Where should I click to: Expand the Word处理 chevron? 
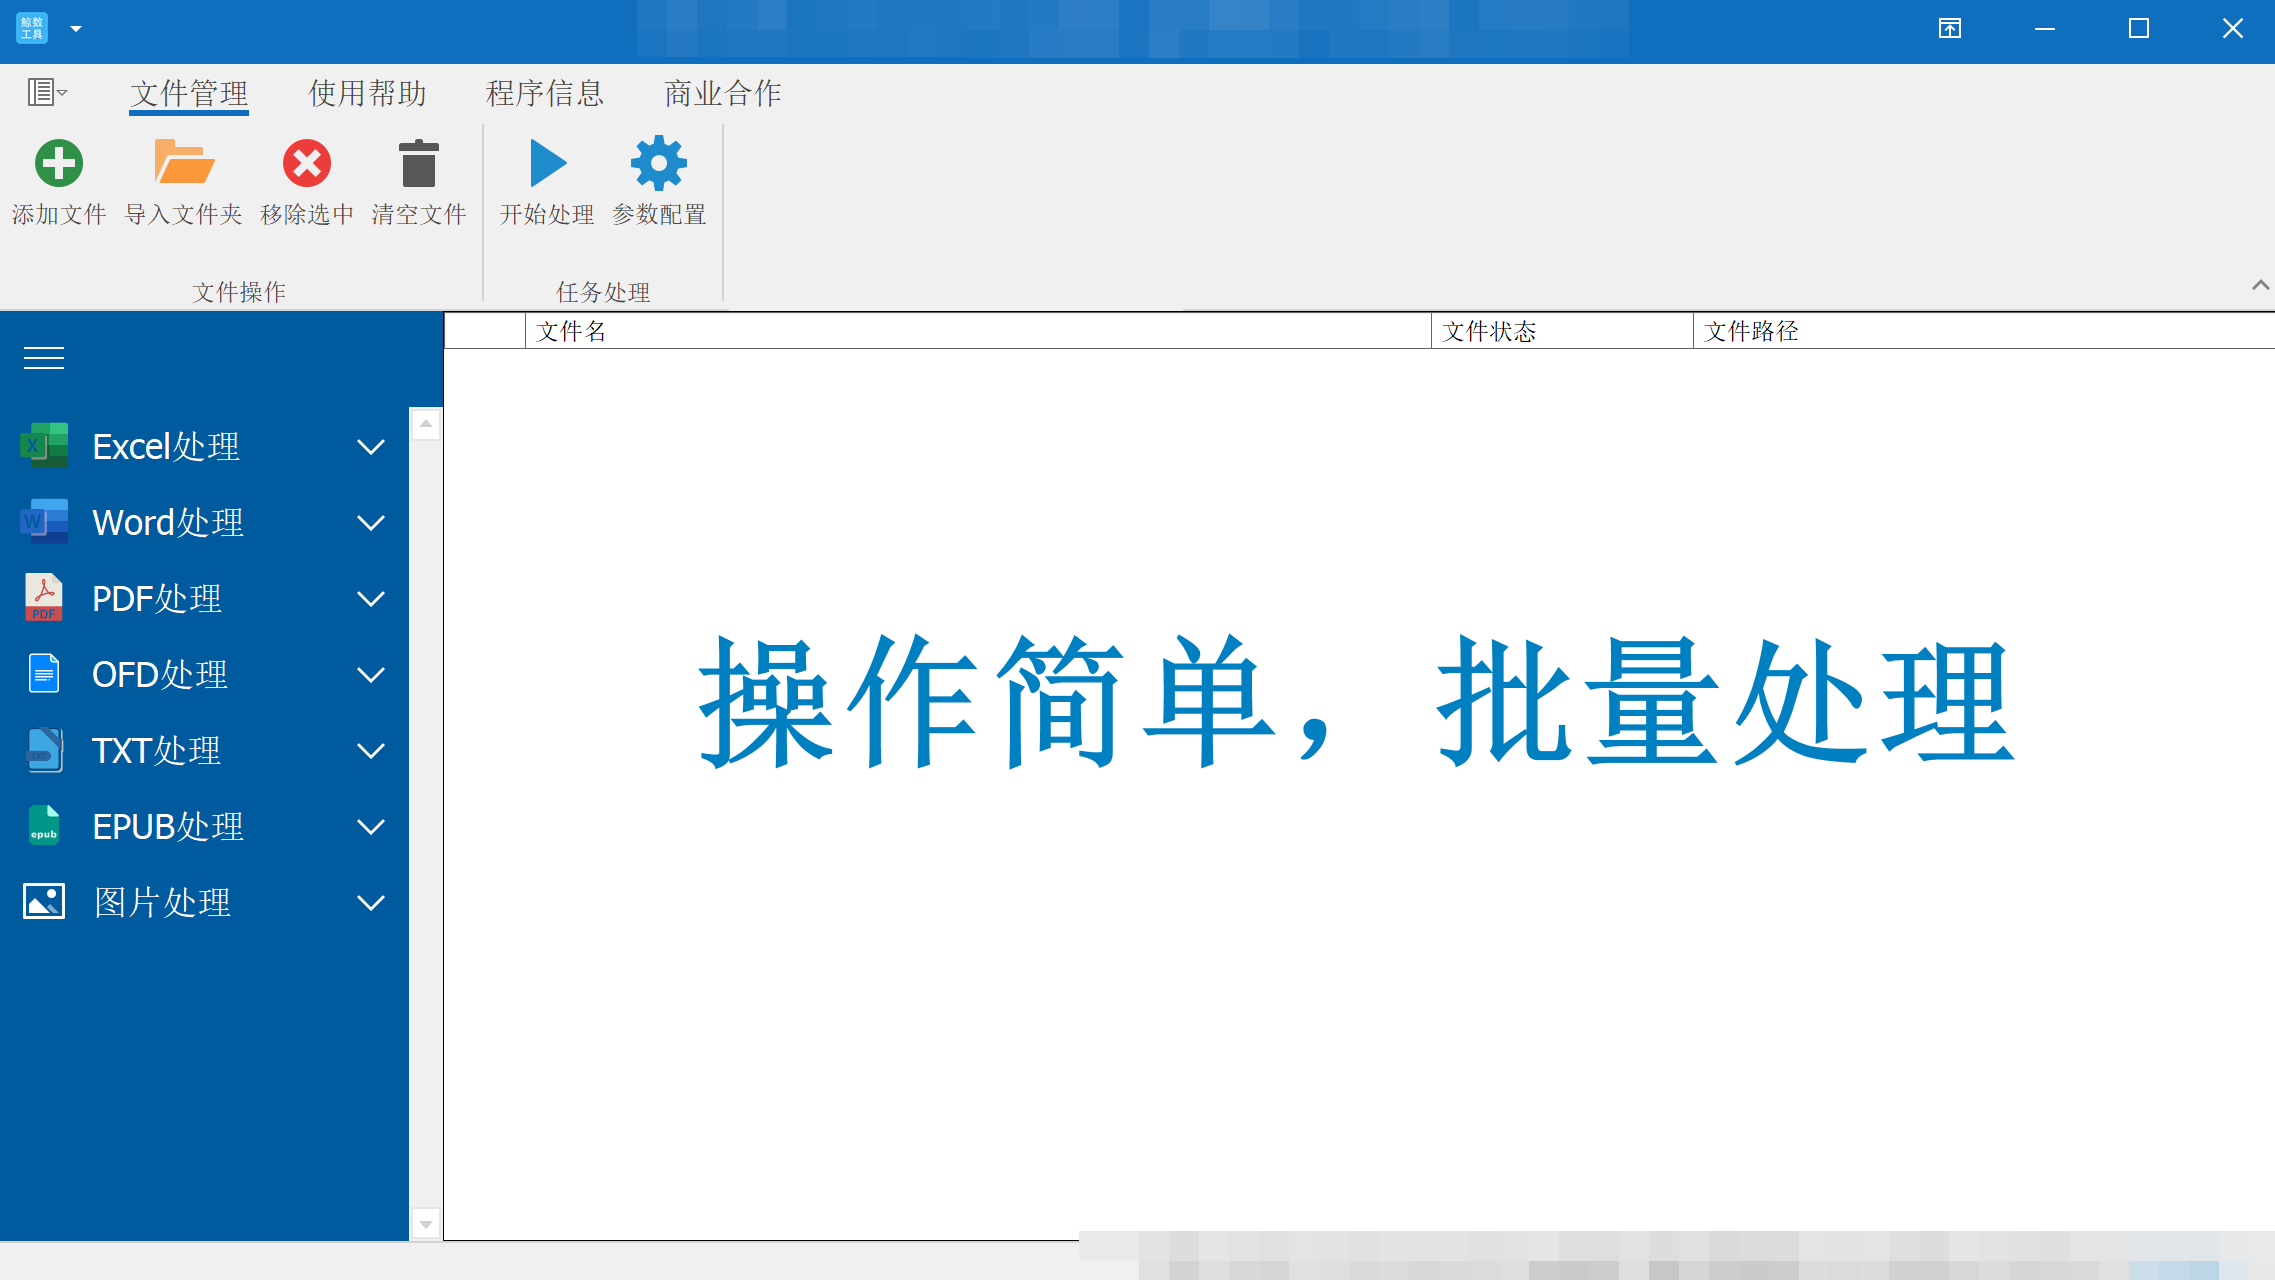tap(371, 523)
